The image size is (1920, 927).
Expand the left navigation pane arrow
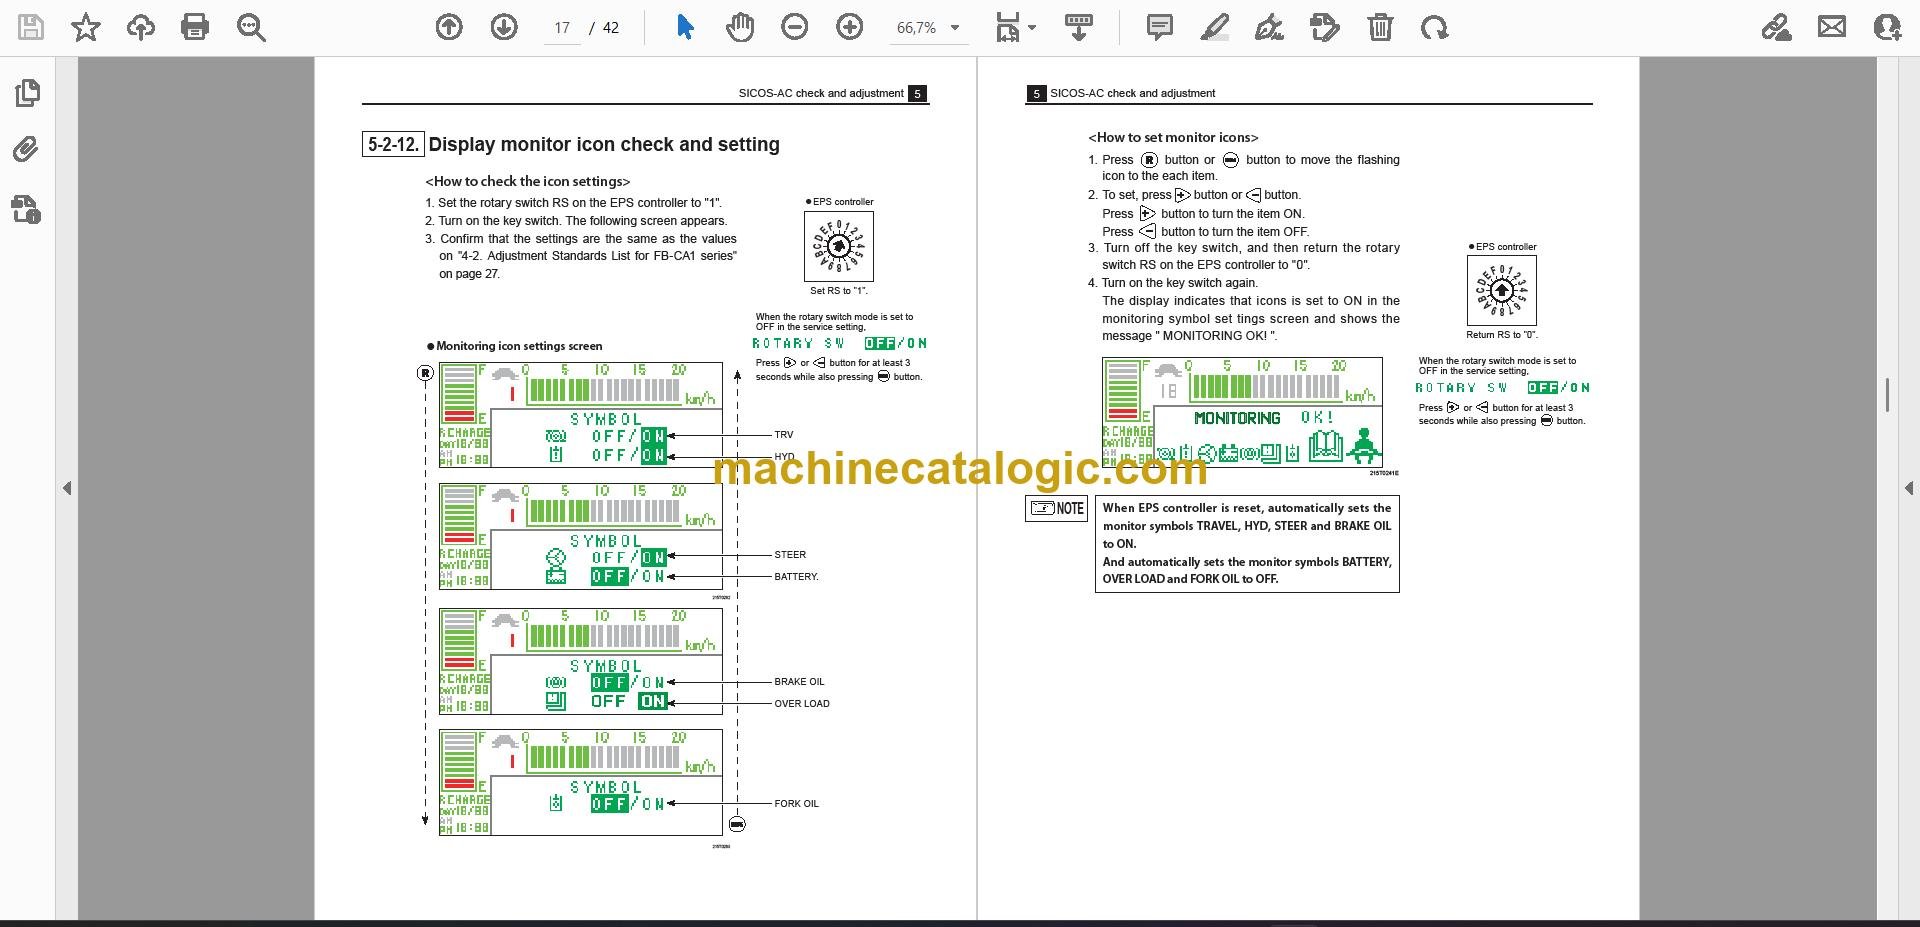coord(67,488)
